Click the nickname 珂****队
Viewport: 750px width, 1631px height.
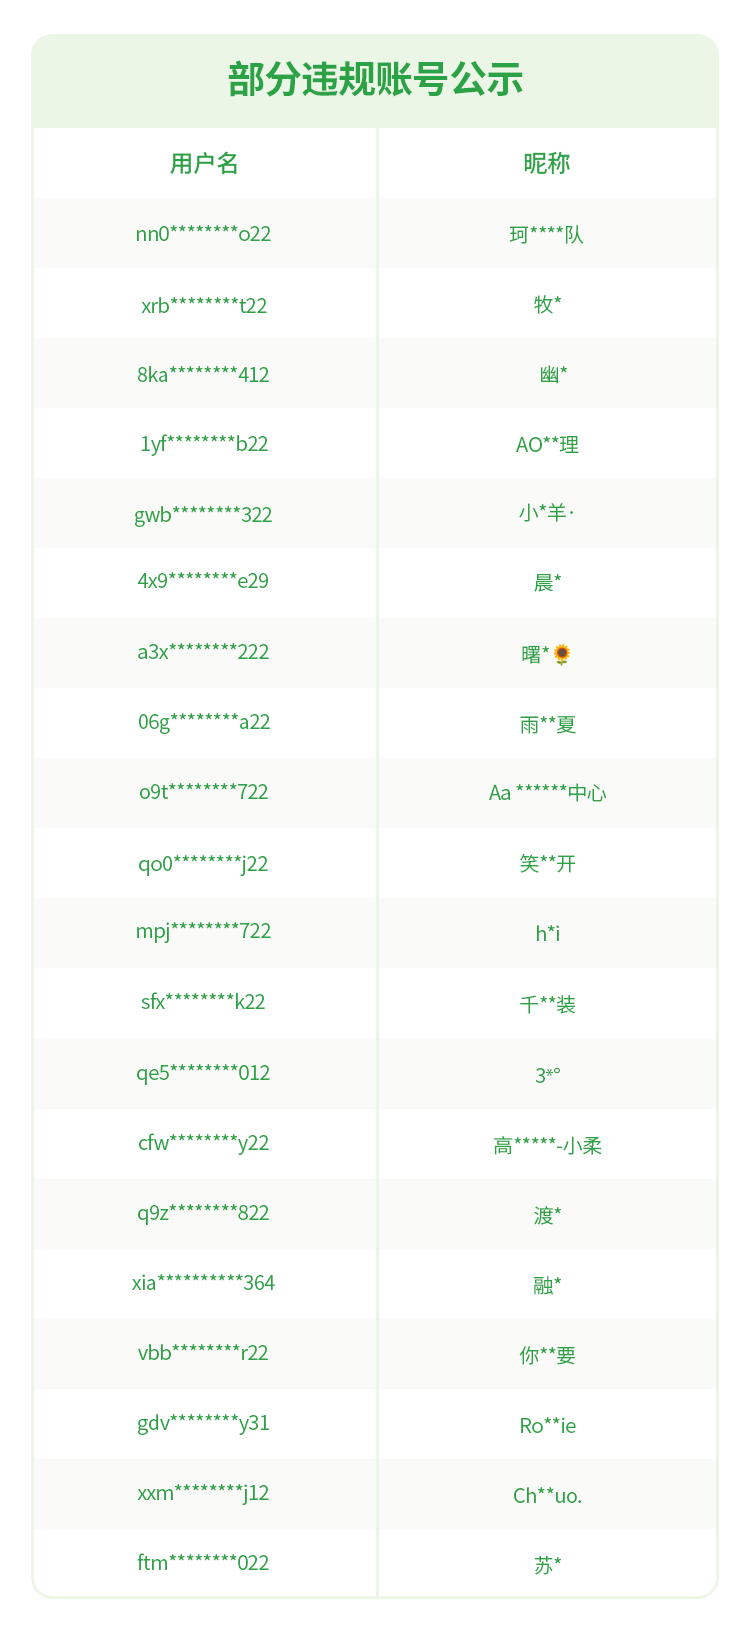[547, 235]
